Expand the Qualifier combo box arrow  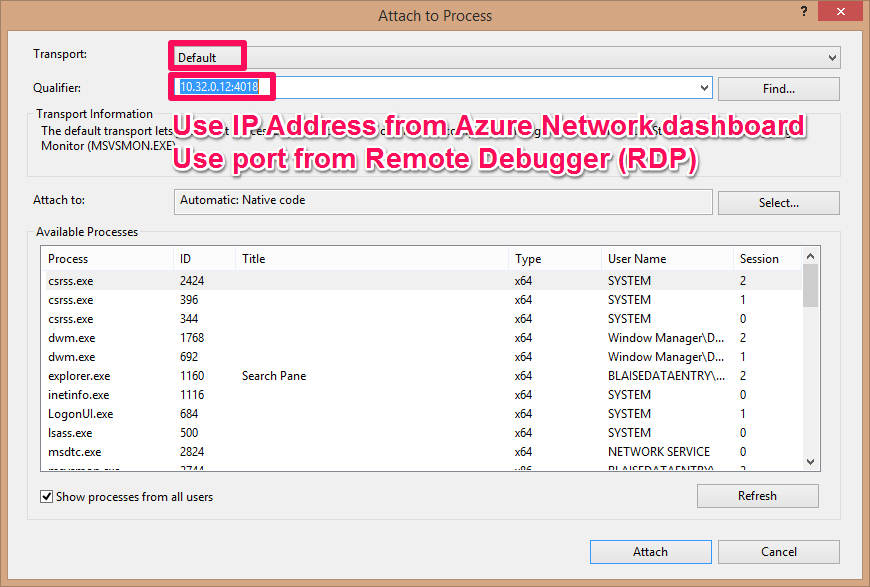tap(704, 88)
